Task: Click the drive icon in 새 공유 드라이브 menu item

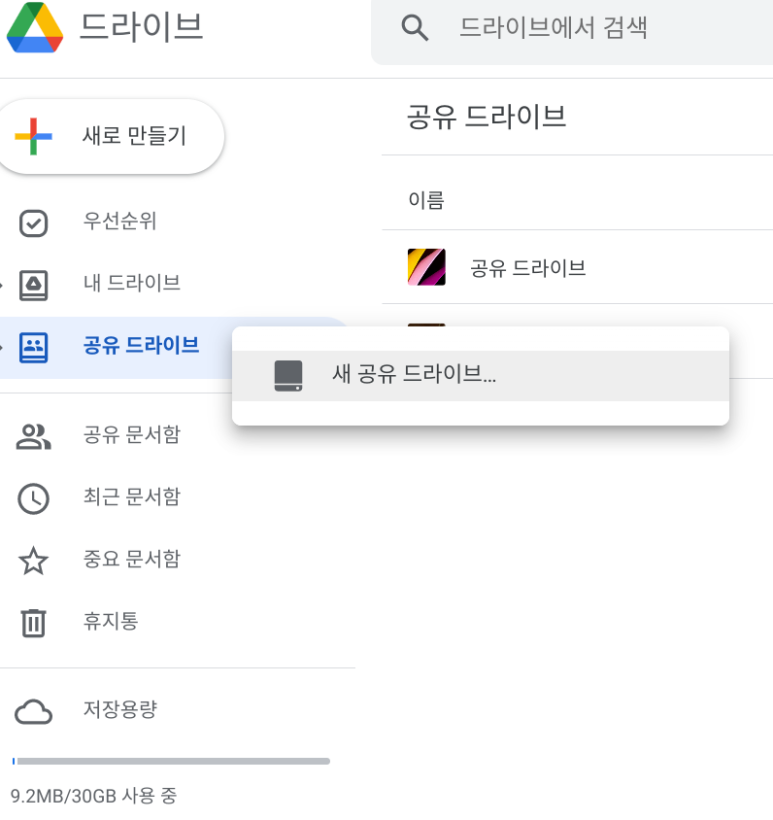Action: coord(288,375)
